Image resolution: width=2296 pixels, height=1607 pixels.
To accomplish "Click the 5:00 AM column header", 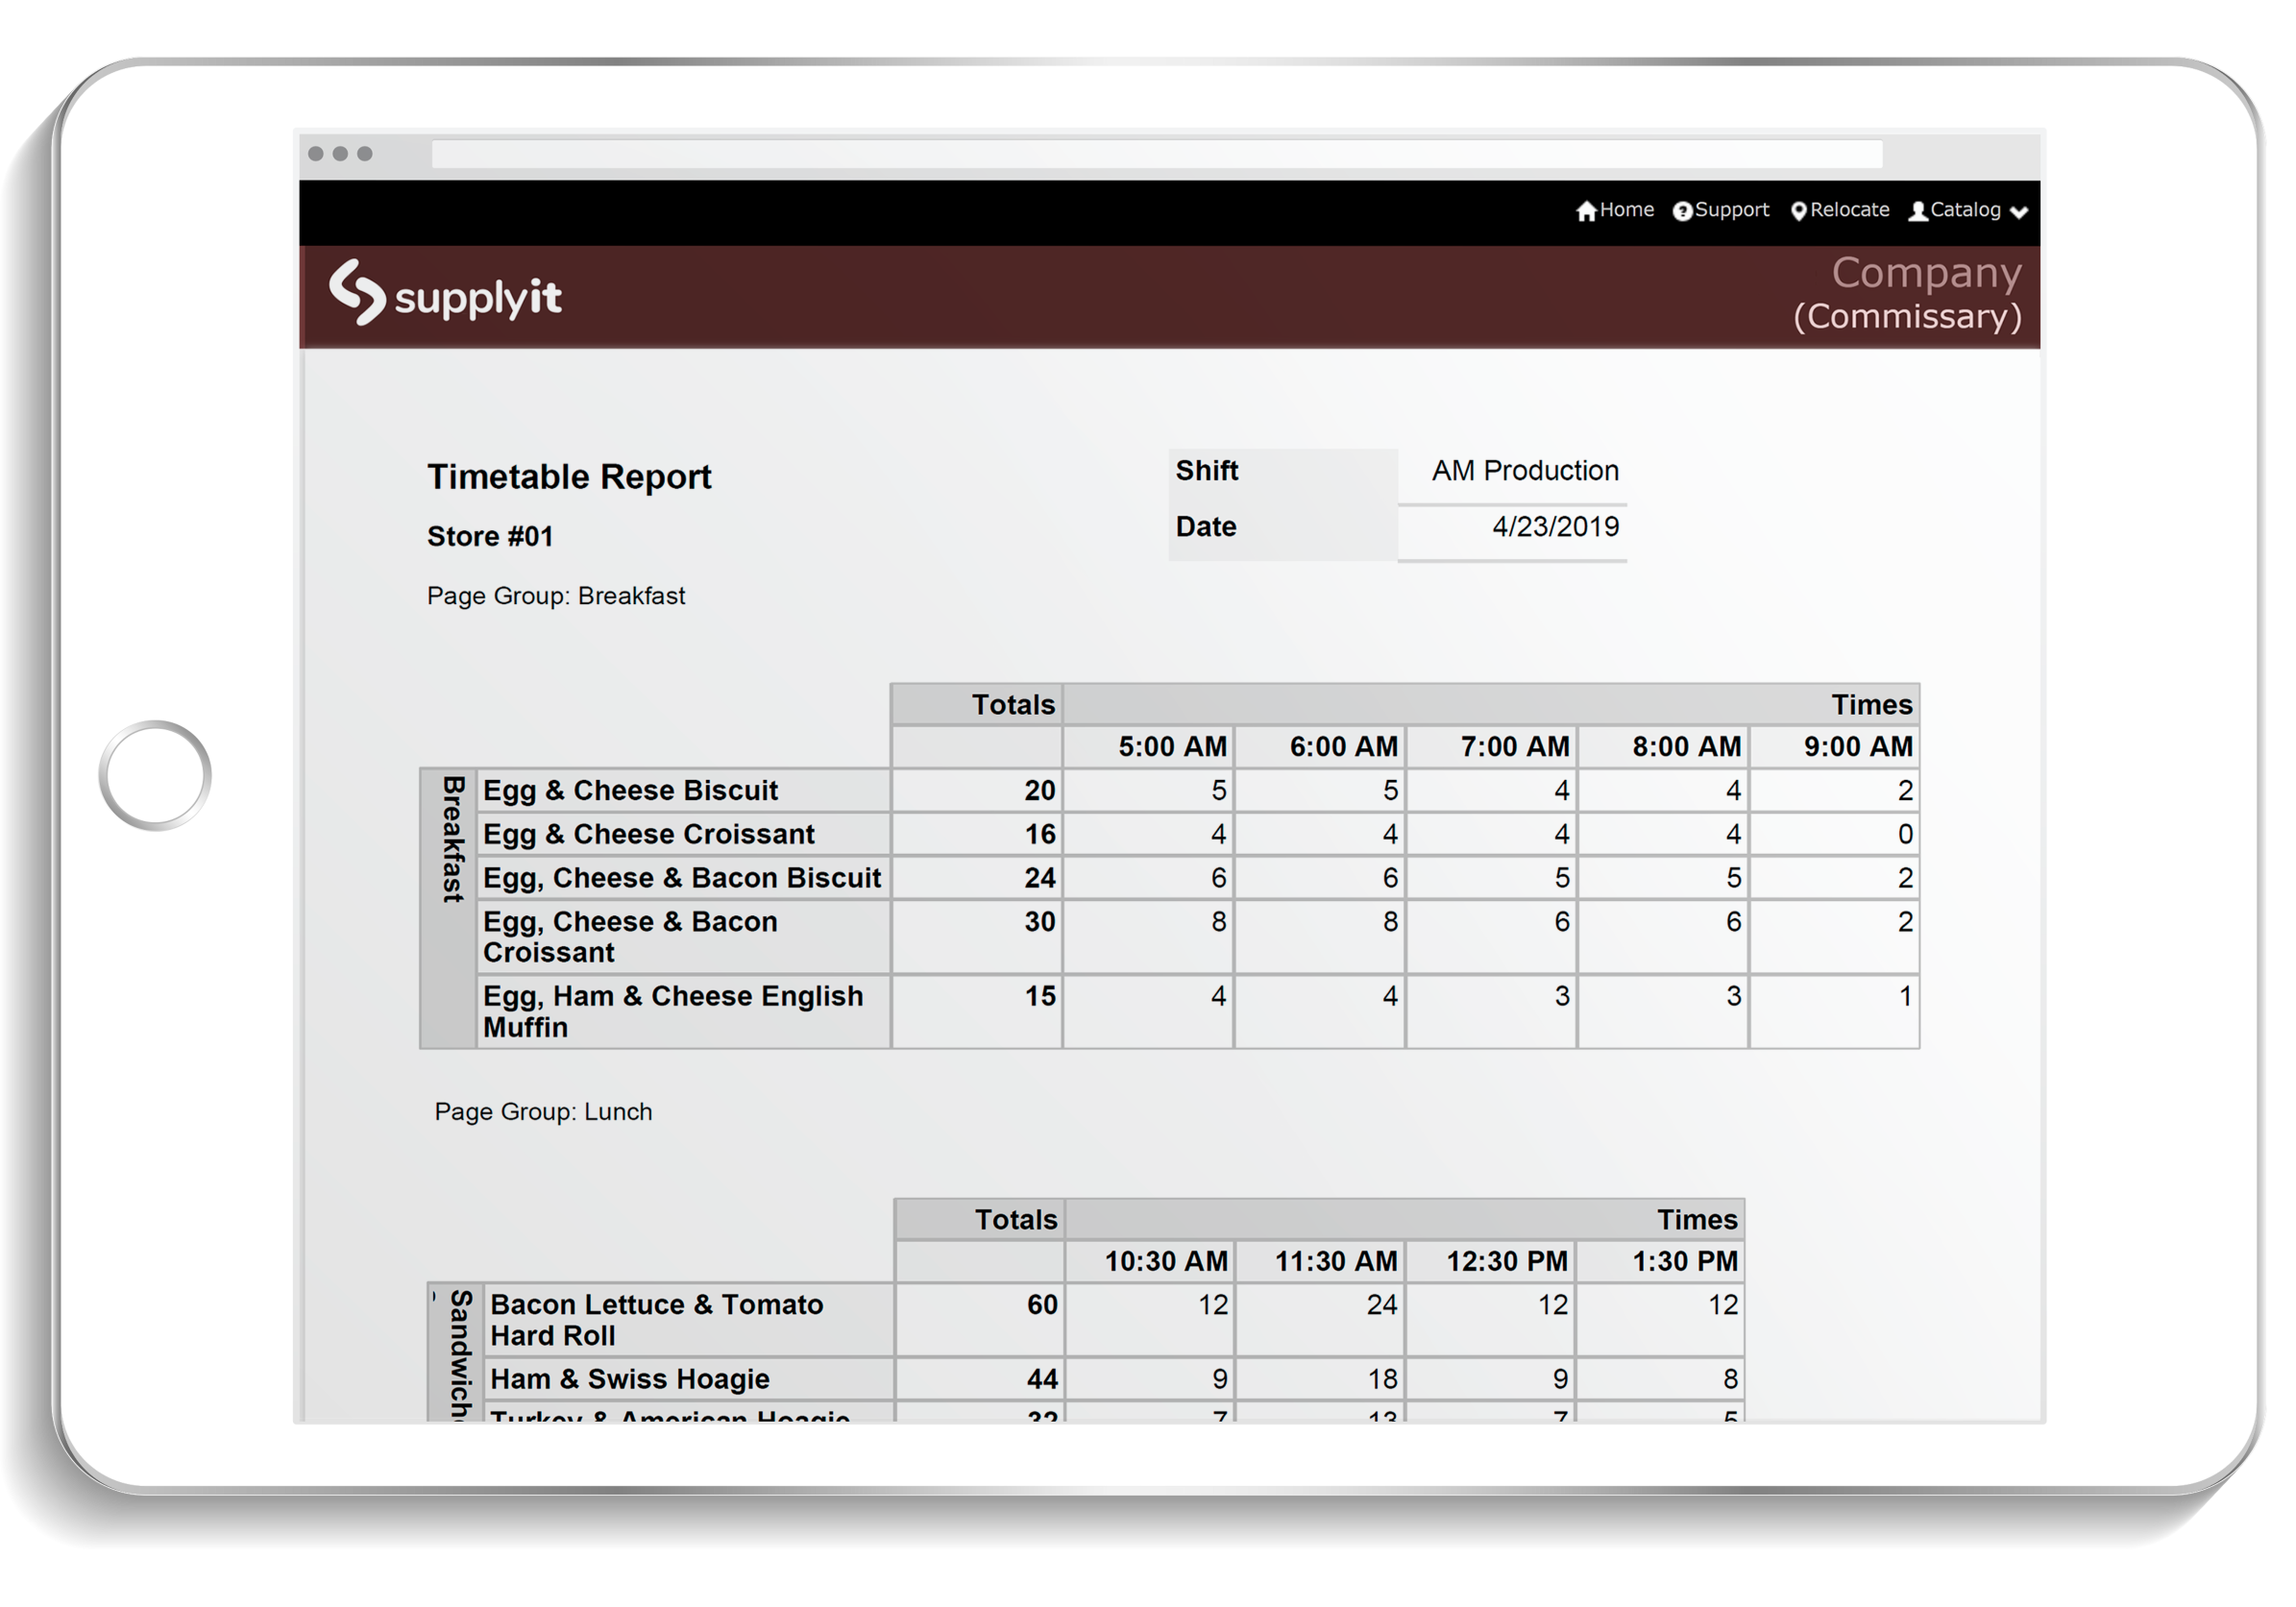I will (x=1175, y=746).
